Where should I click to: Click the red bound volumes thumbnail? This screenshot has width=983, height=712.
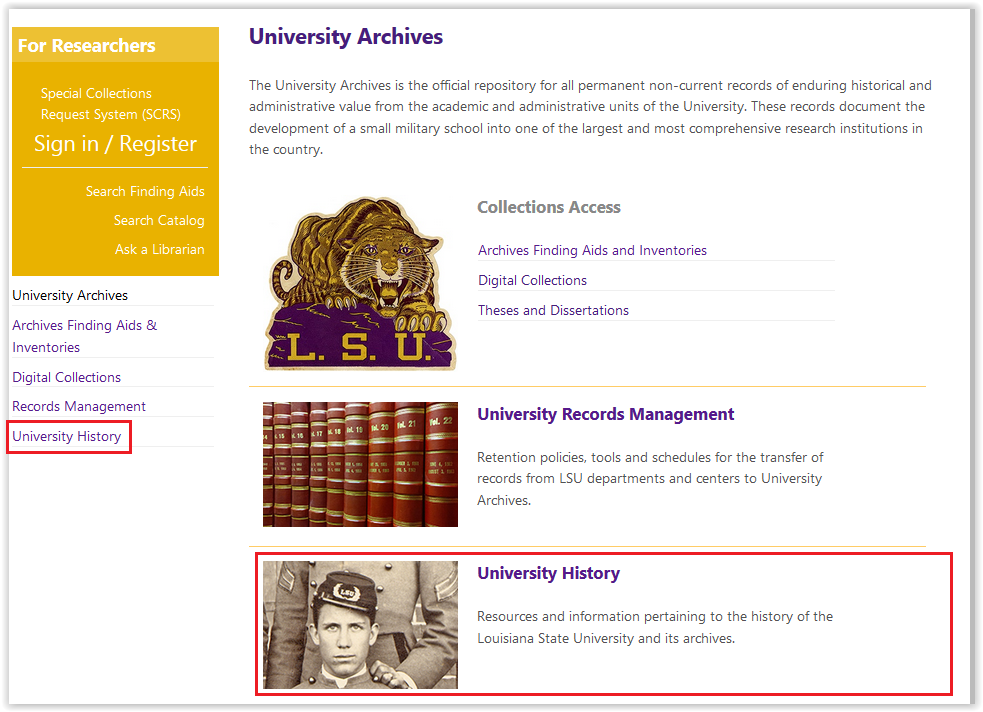click(x=360, y=464)
